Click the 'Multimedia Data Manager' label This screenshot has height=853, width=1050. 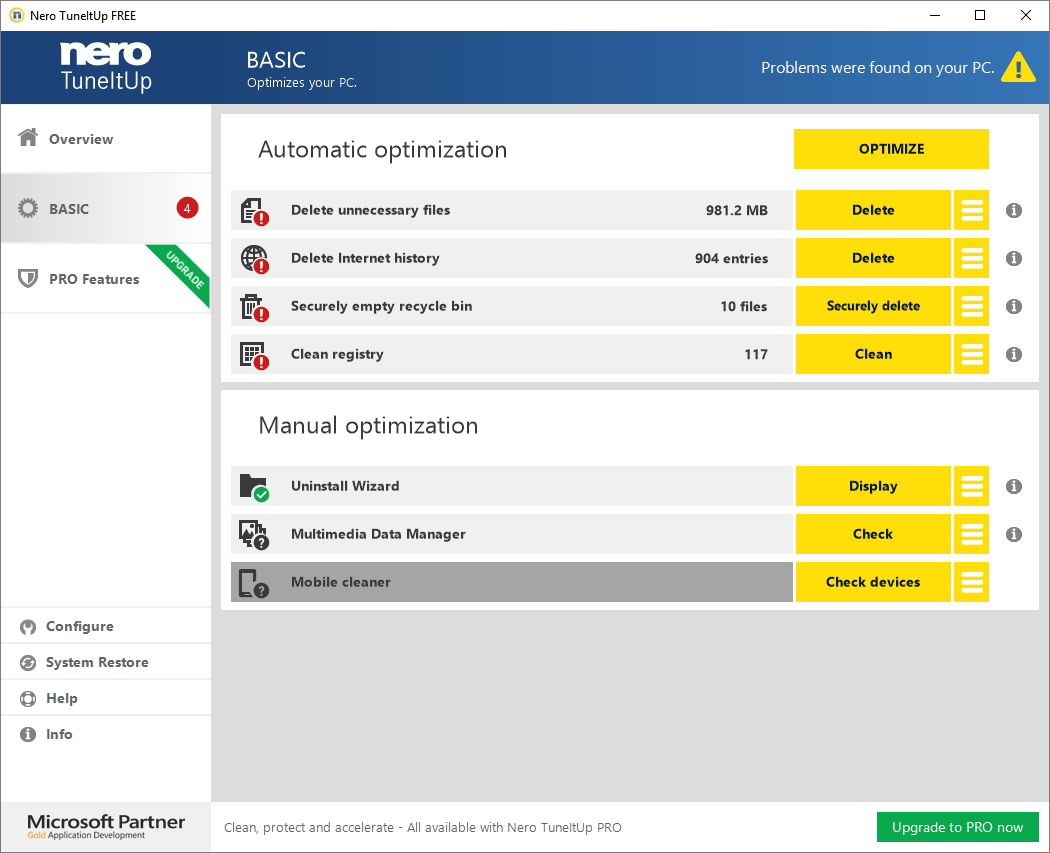378,534
